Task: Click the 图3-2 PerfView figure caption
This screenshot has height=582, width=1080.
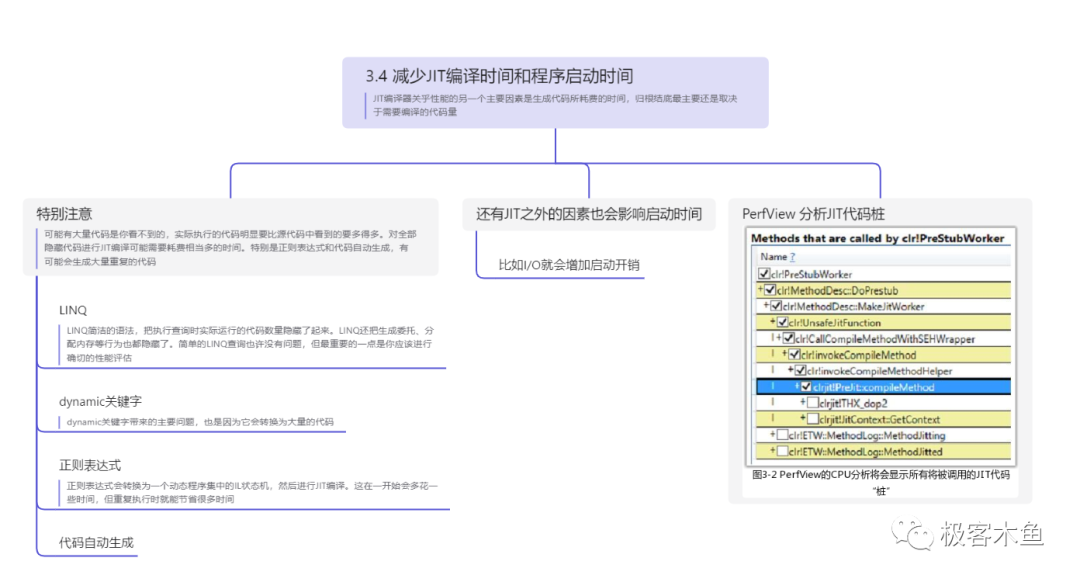Action: tap(881, 482)
